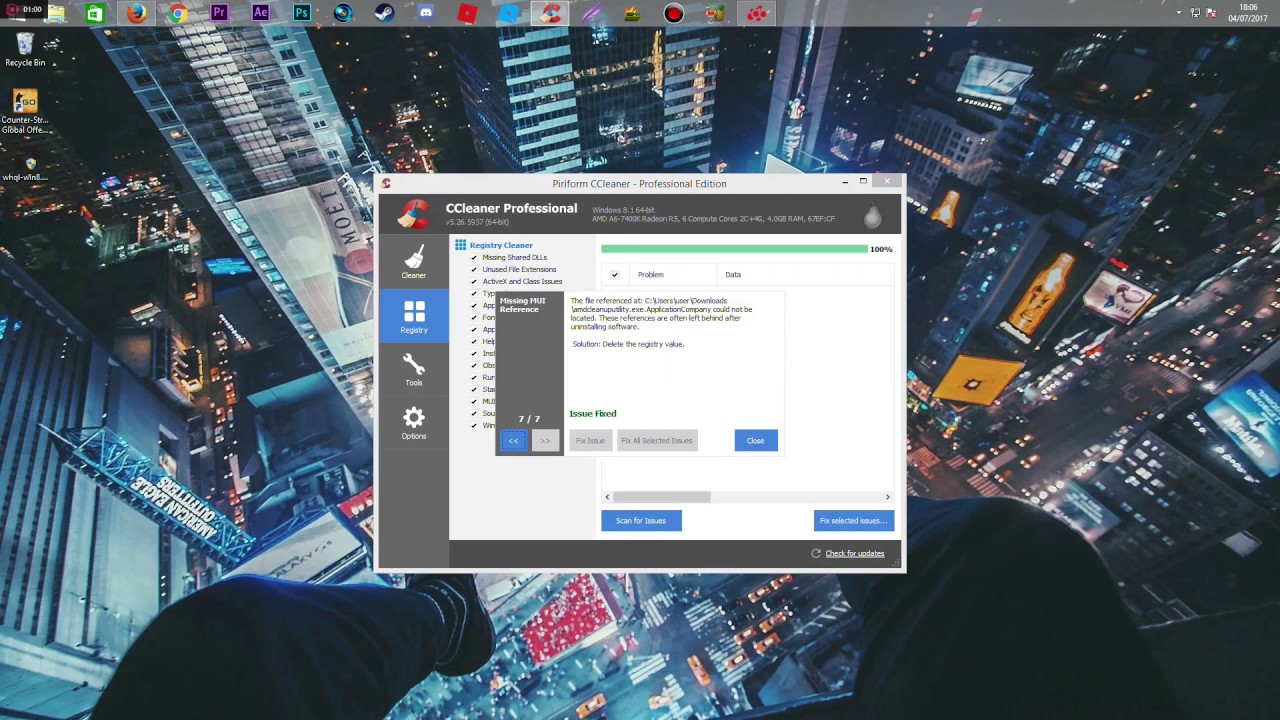Image resolution: width=1280 pixels, height=720 pixels.
Task: Click the Piriform pear logo icon
Action: [872, 216]
